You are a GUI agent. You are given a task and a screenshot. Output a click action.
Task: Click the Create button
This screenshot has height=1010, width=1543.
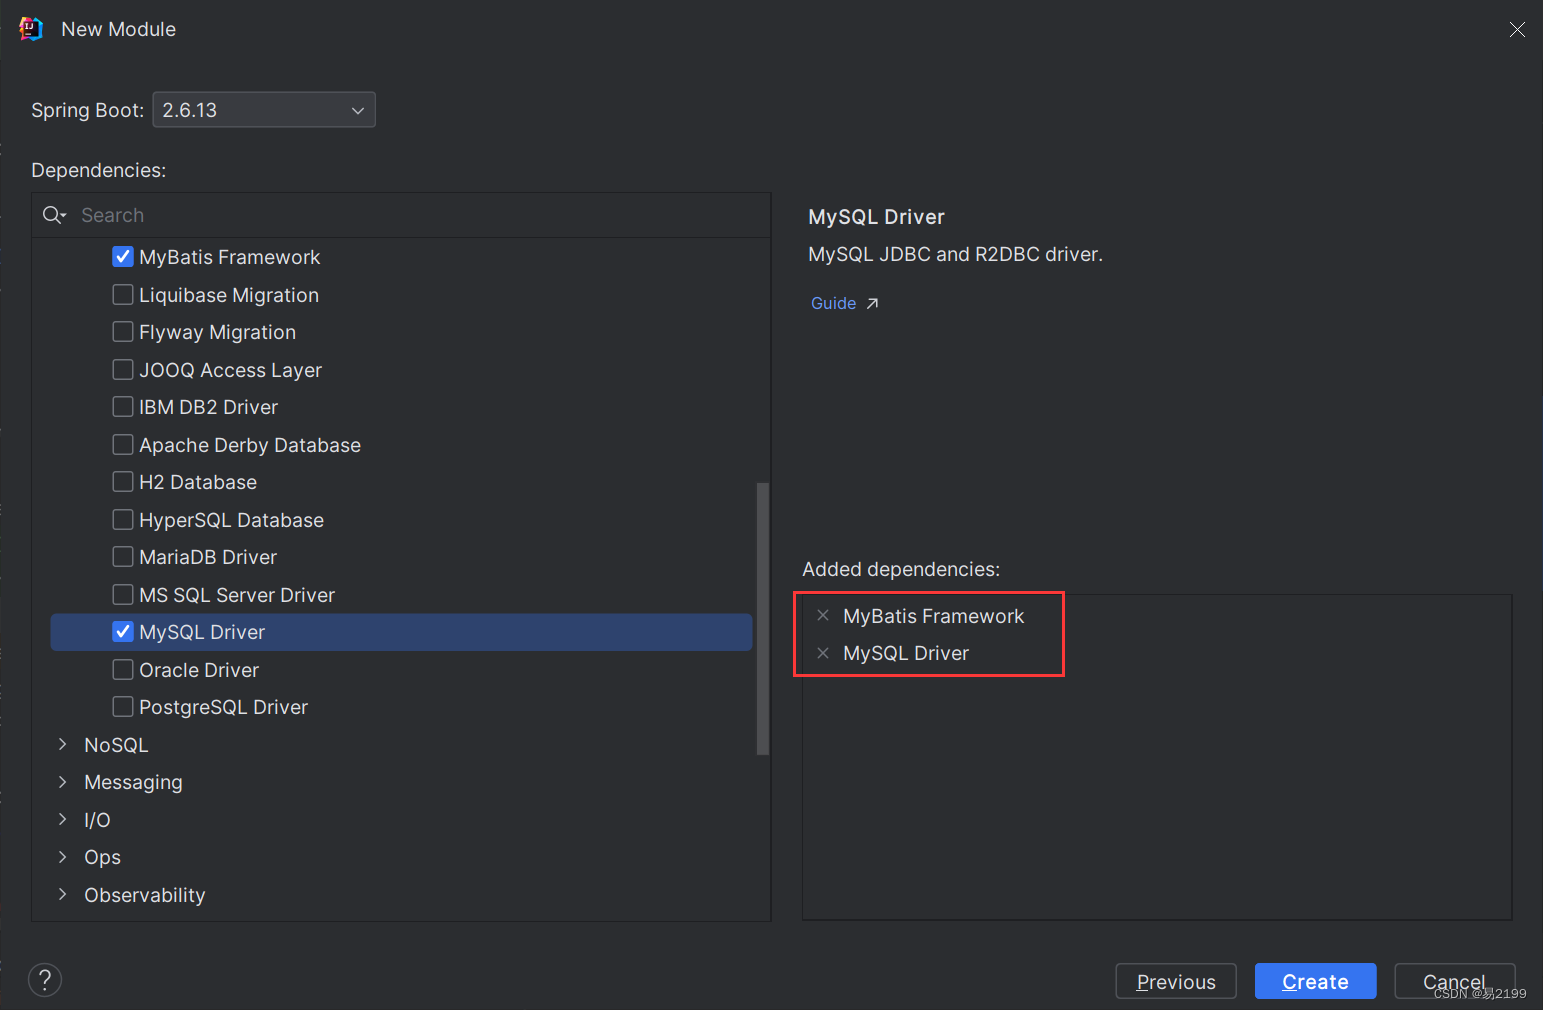pyautogui.click(x=1315, y=981)
